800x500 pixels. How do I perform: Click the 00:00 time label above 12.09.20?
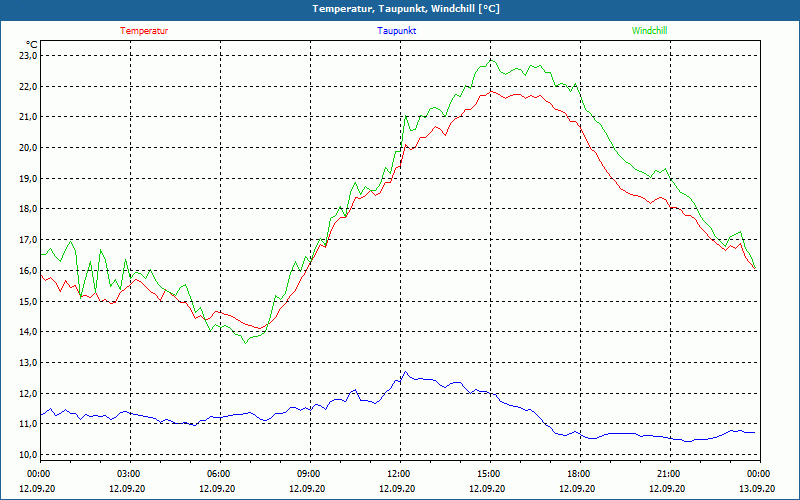(38, 473)
